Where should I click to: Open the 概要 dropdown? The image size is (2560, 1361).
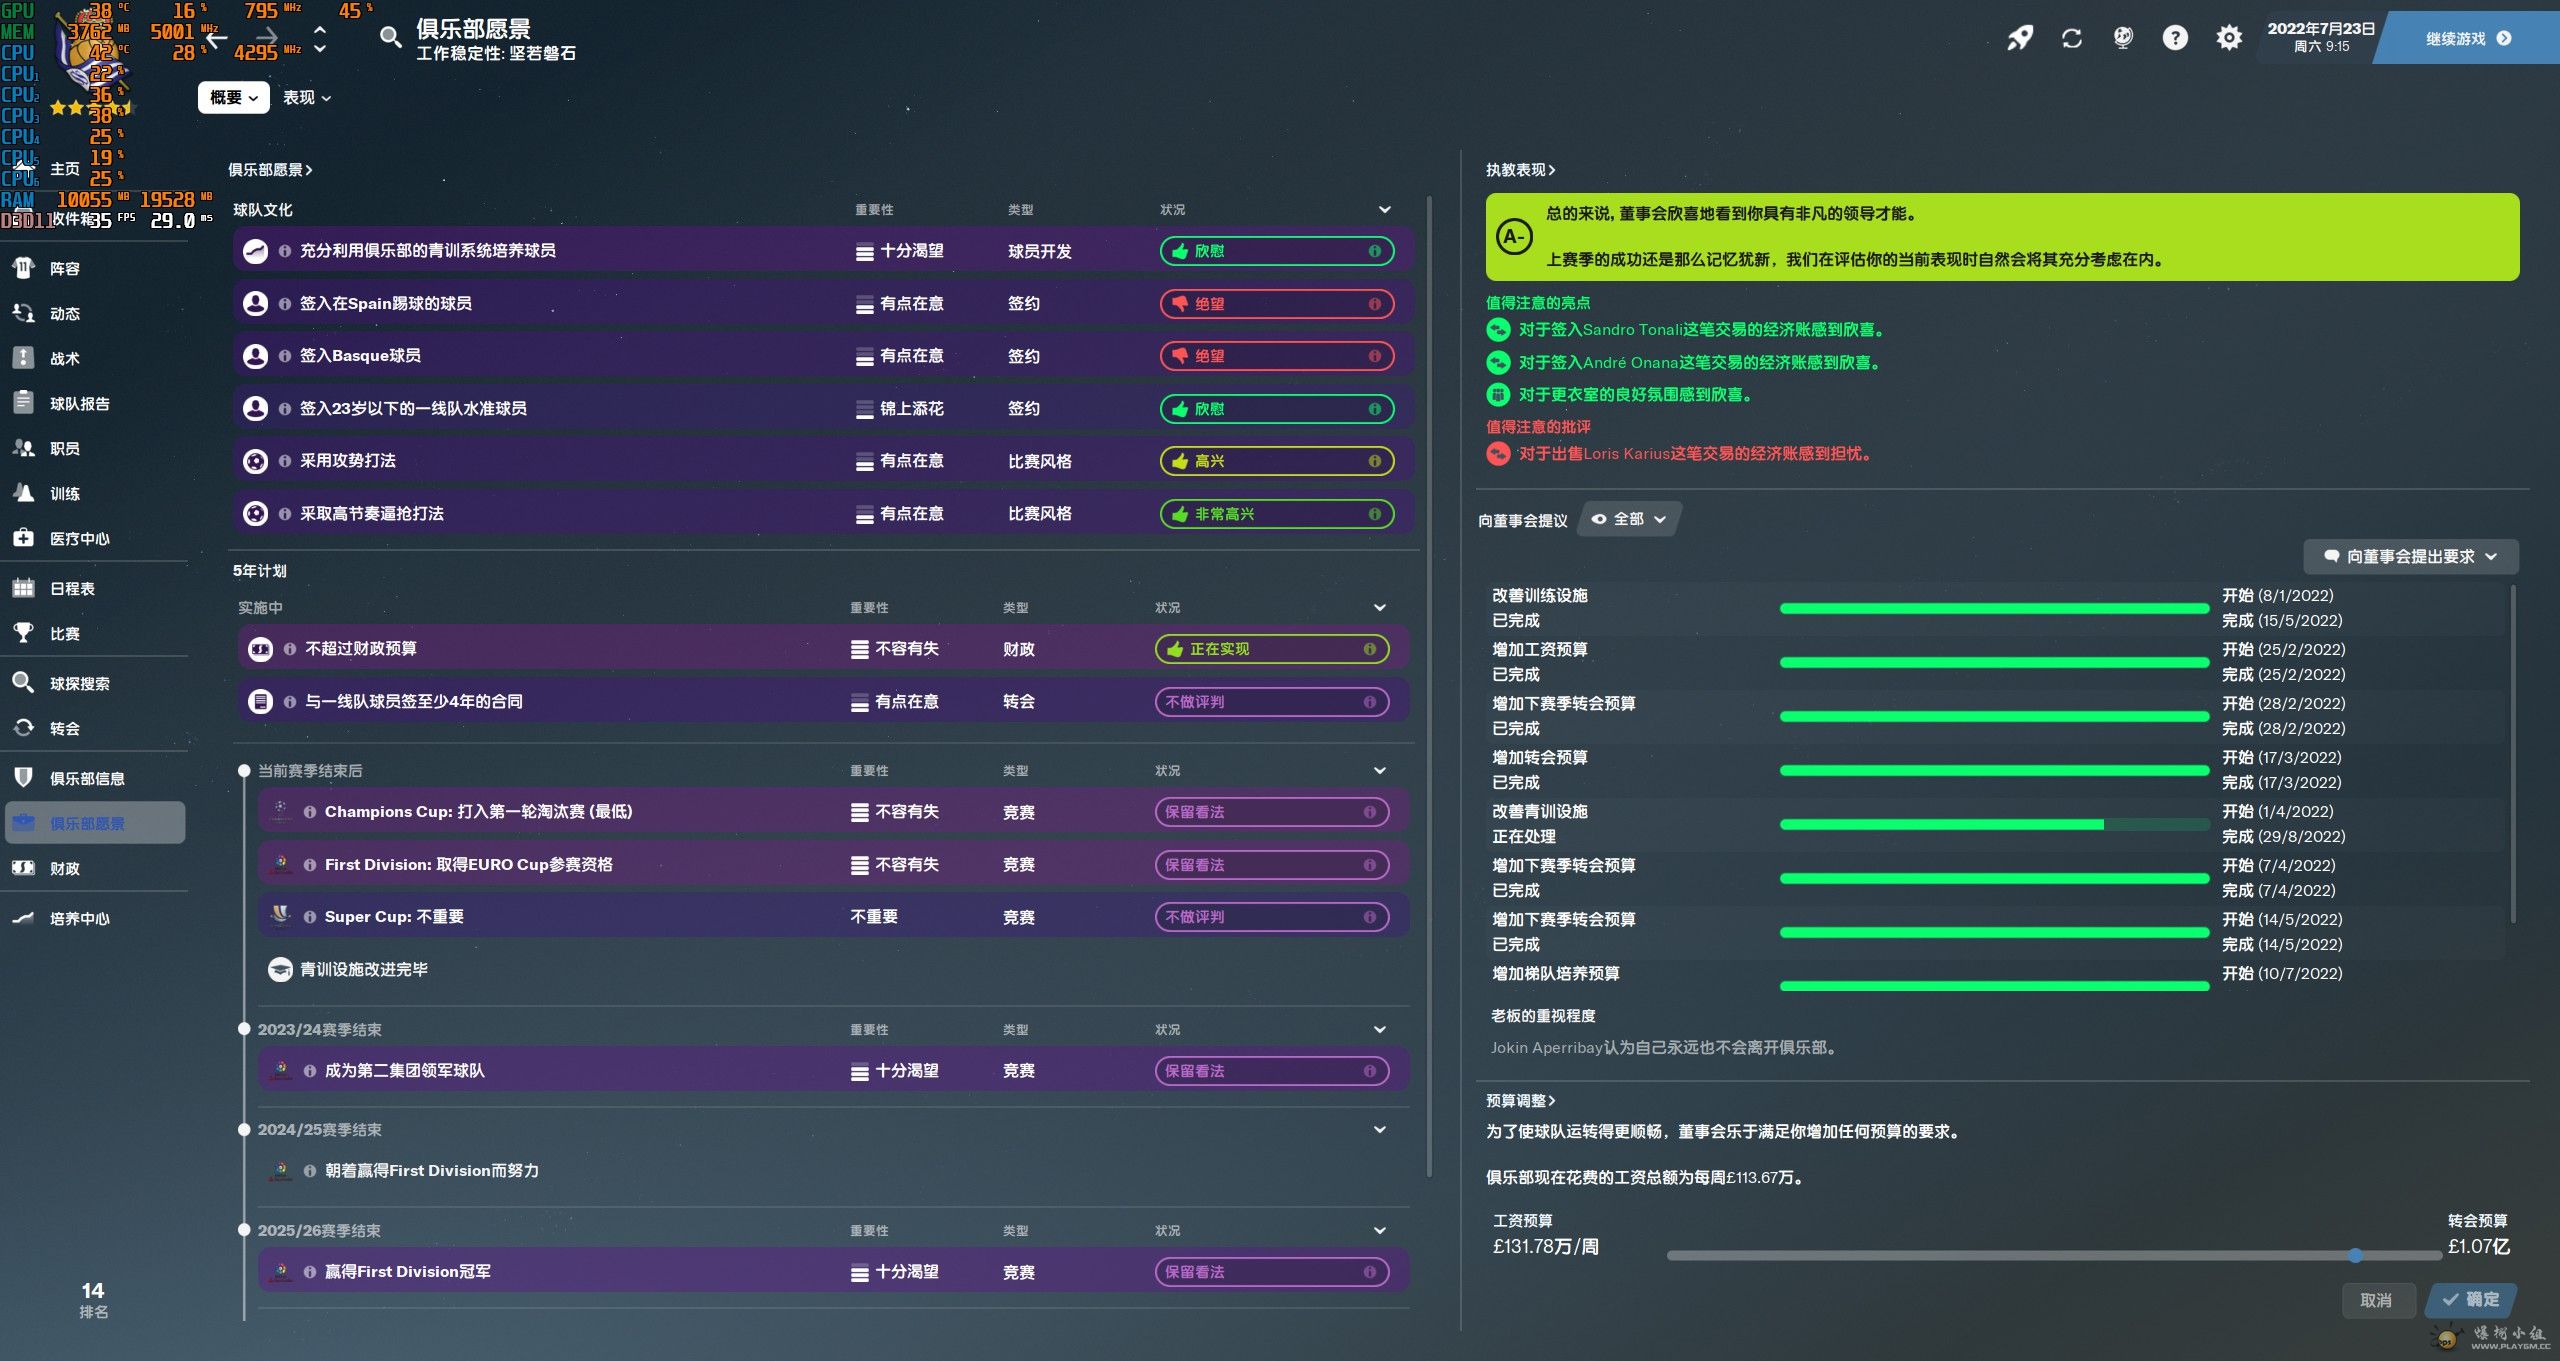click(x=234, y=97)
